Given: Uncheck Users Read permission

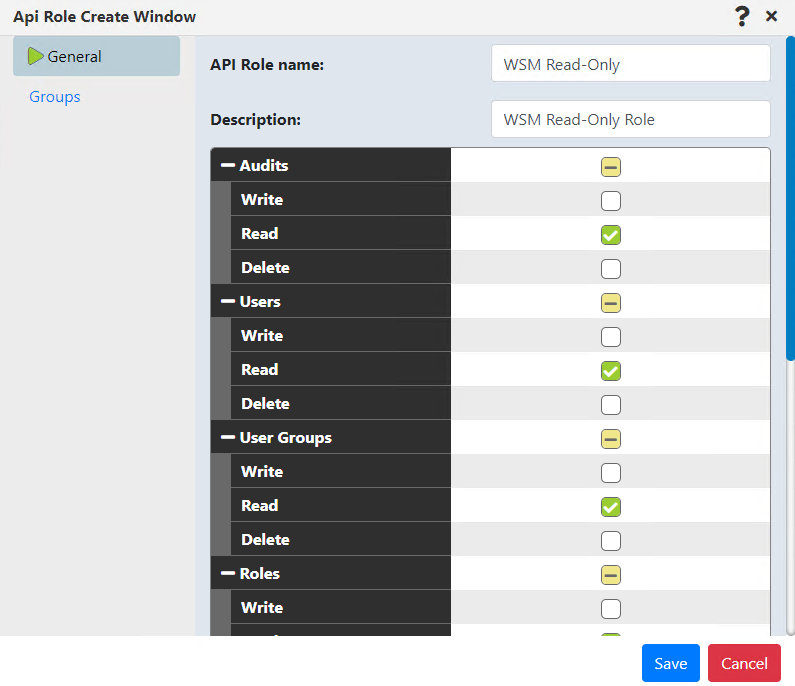Looking at the screenshot, I should (x=610, y=371).
